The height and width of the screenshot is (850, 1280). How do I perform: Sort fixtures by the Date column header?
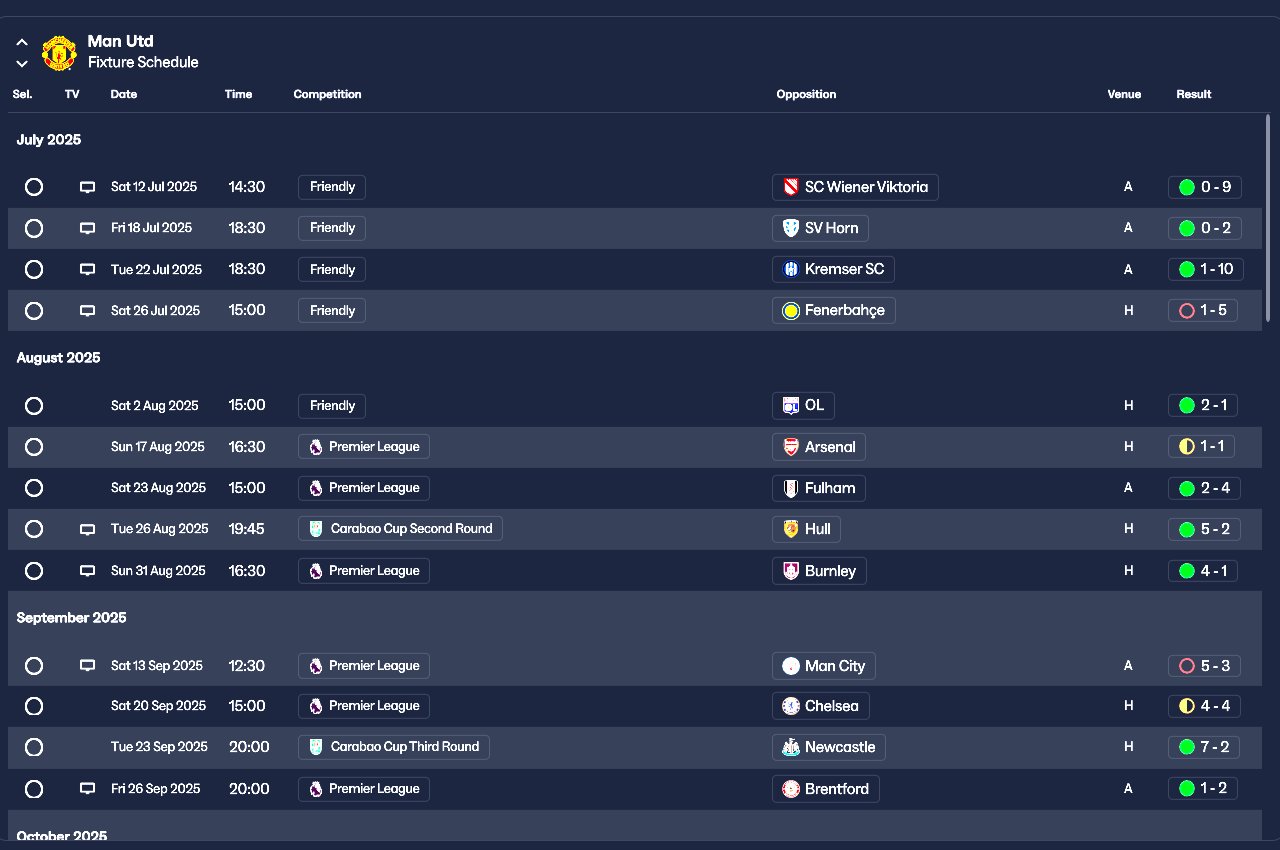pyautogui.click(x=124, y=94)
